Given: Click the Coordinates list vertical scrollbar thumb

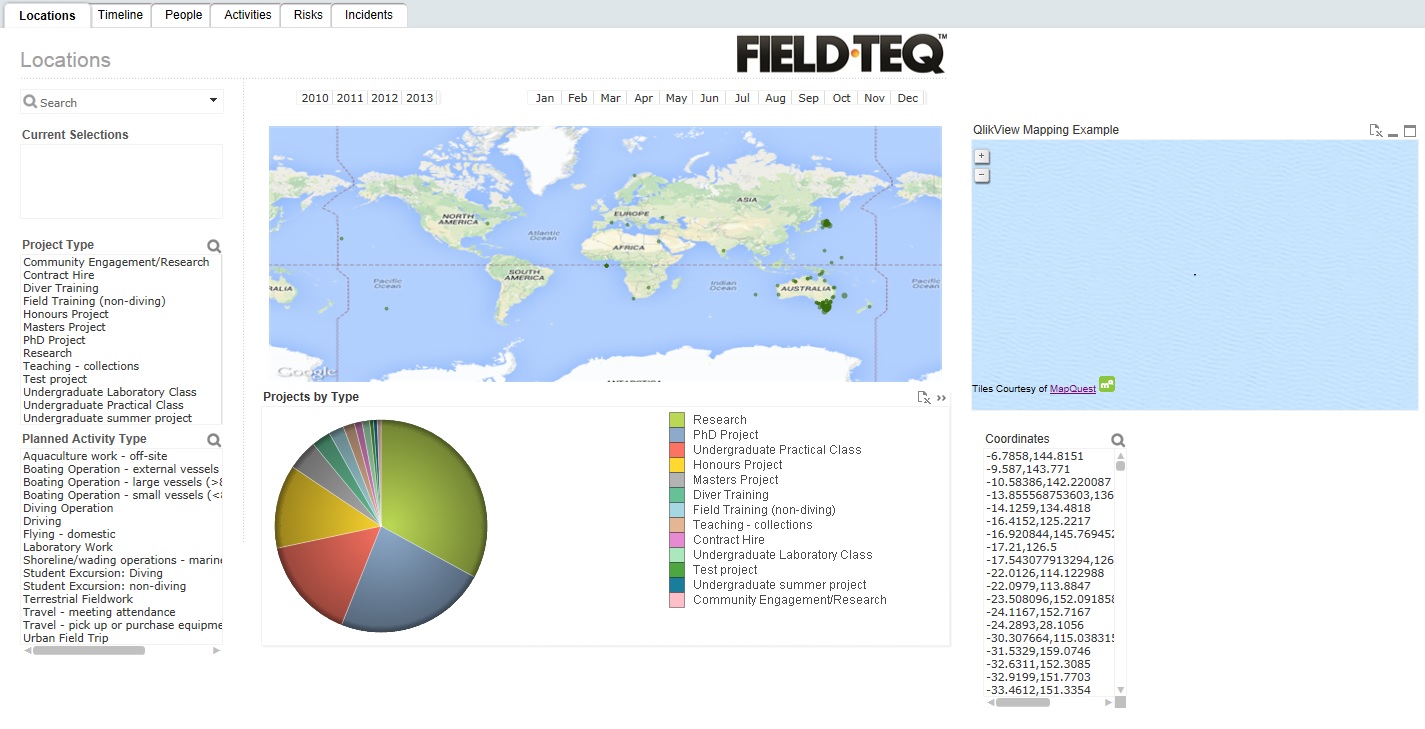Looking at the screenshot, I should pos(1120,465).
